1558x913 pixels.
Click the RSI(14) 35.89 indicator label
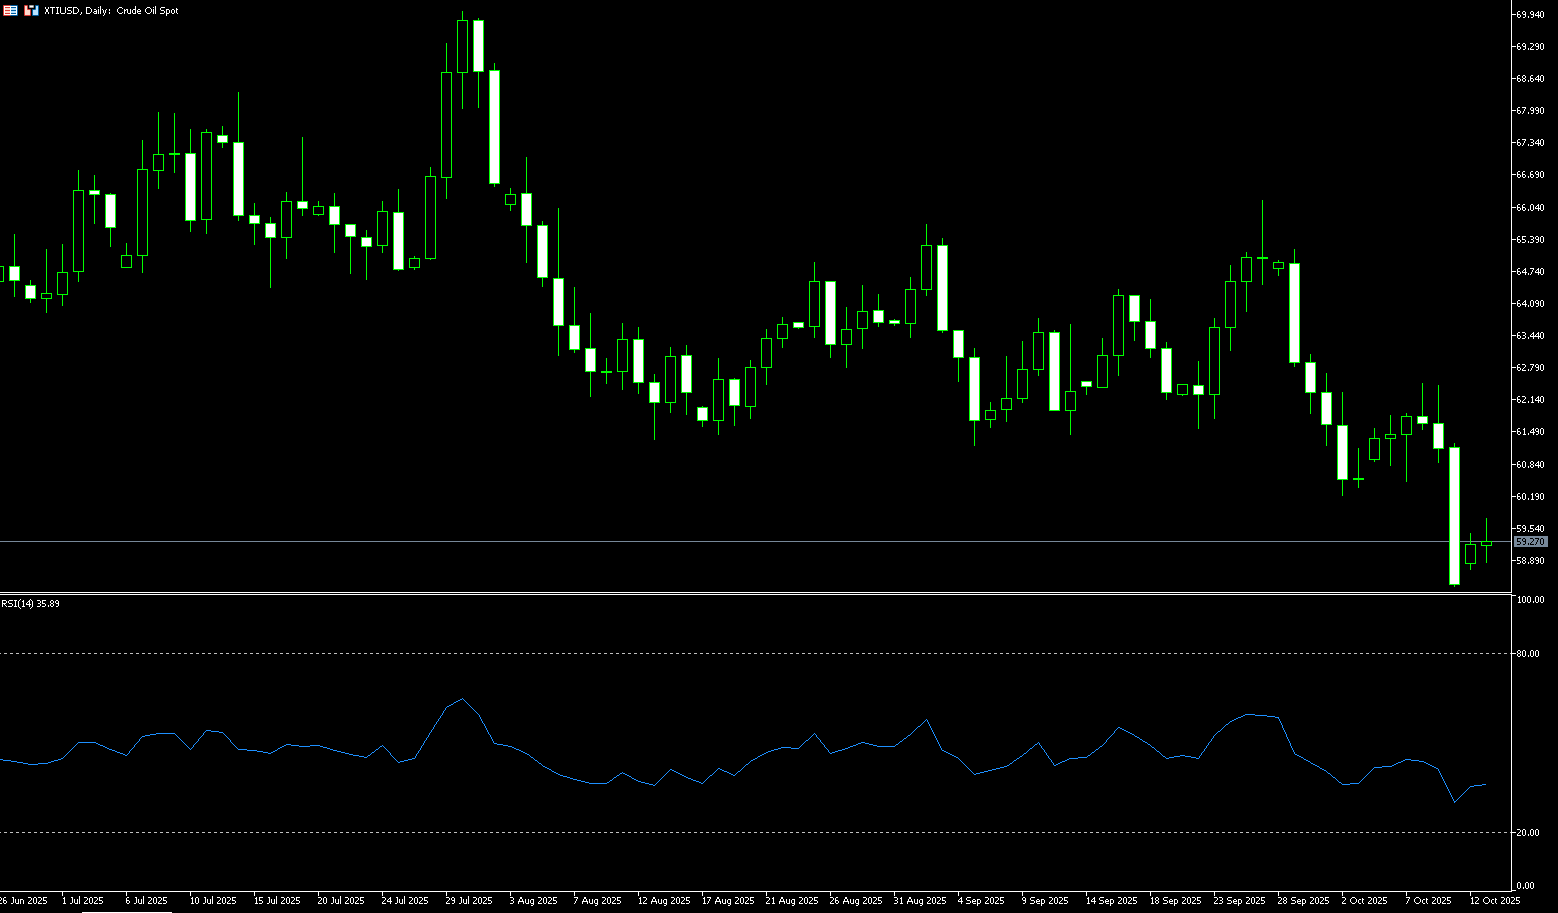(x=30, y=604)
